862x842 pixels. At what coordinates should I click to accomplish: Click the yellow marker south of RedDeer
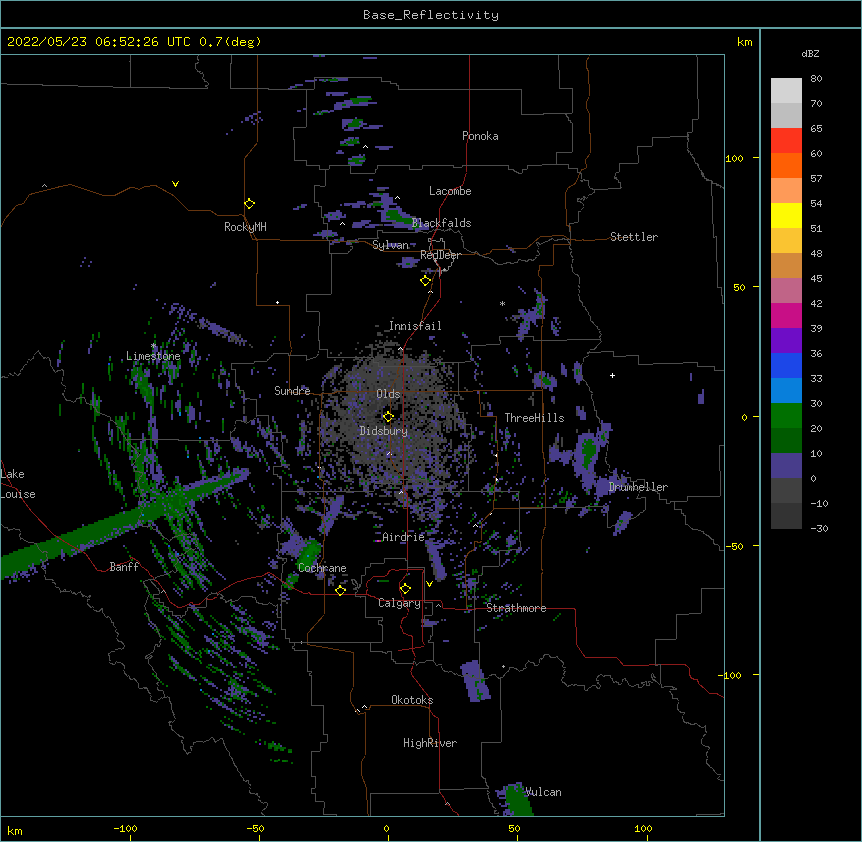coord(426,281)
